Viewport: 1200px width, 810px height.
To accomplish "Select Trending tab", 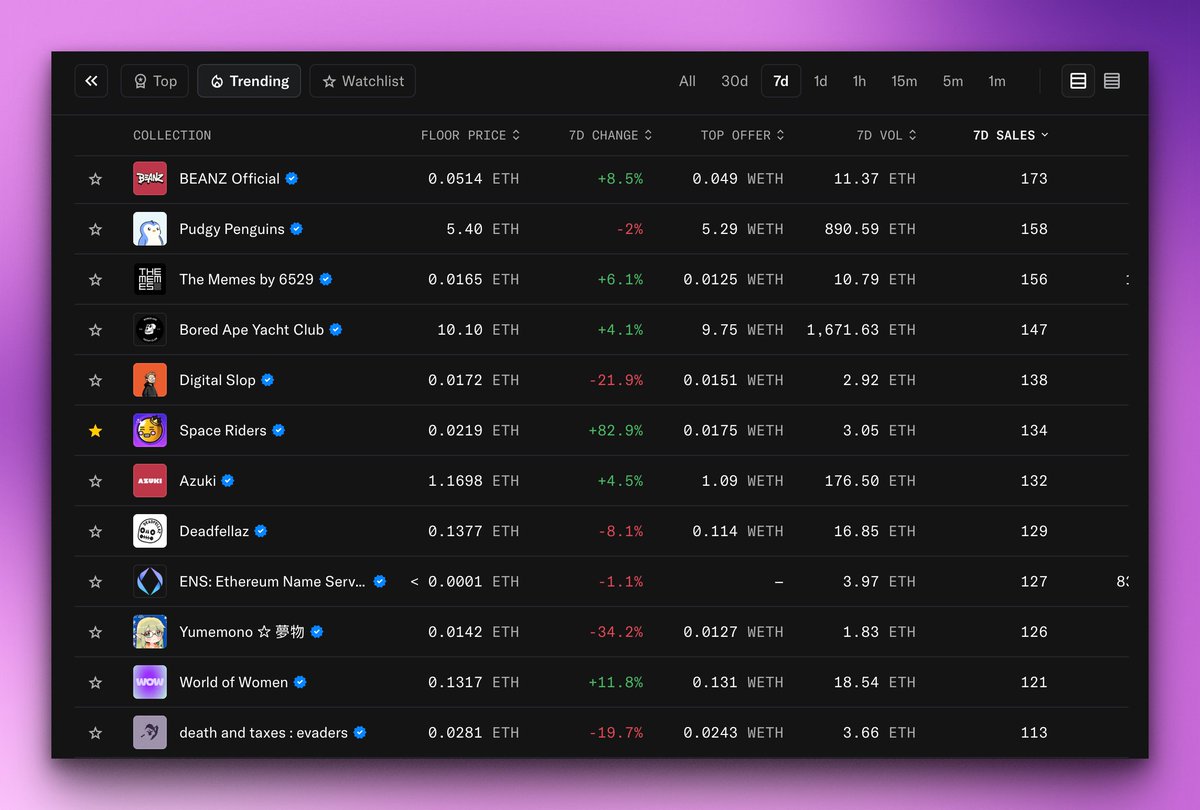I will (x=249, y=81).
